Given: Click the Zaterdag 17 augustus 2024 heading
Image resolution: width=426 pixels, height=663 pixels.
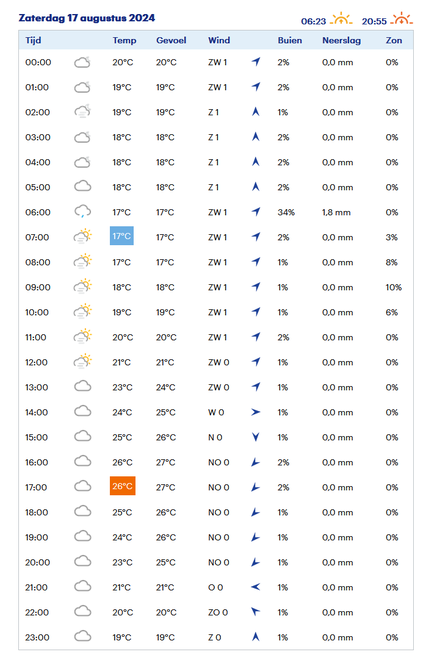Looking at the screenshot, I should click(x=87, y=18).
